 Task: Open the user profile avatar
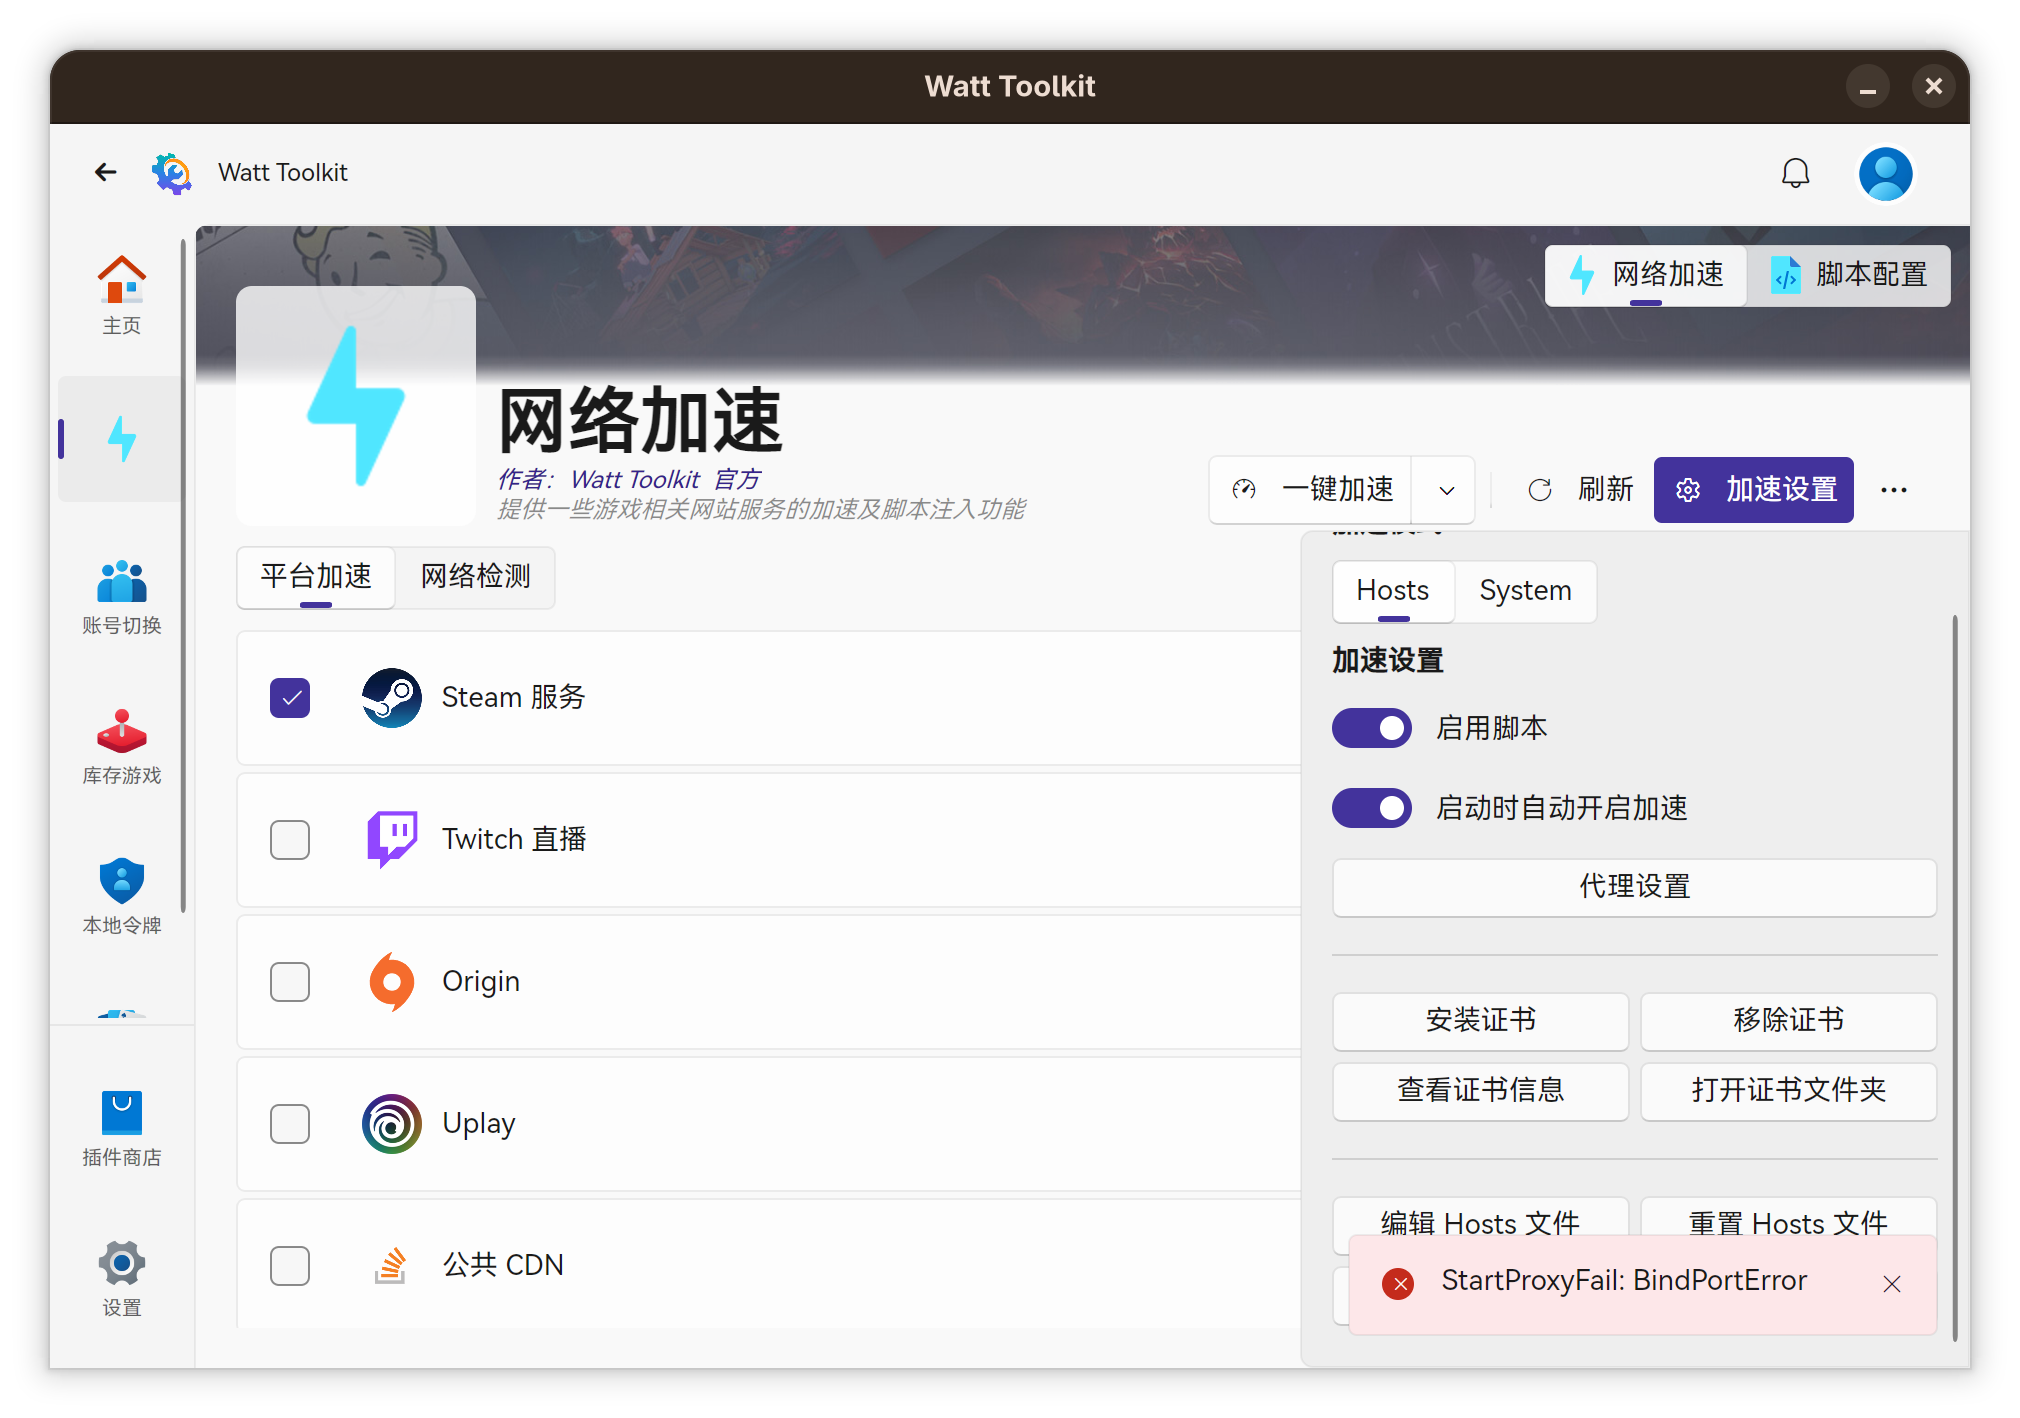point(1885,173)
